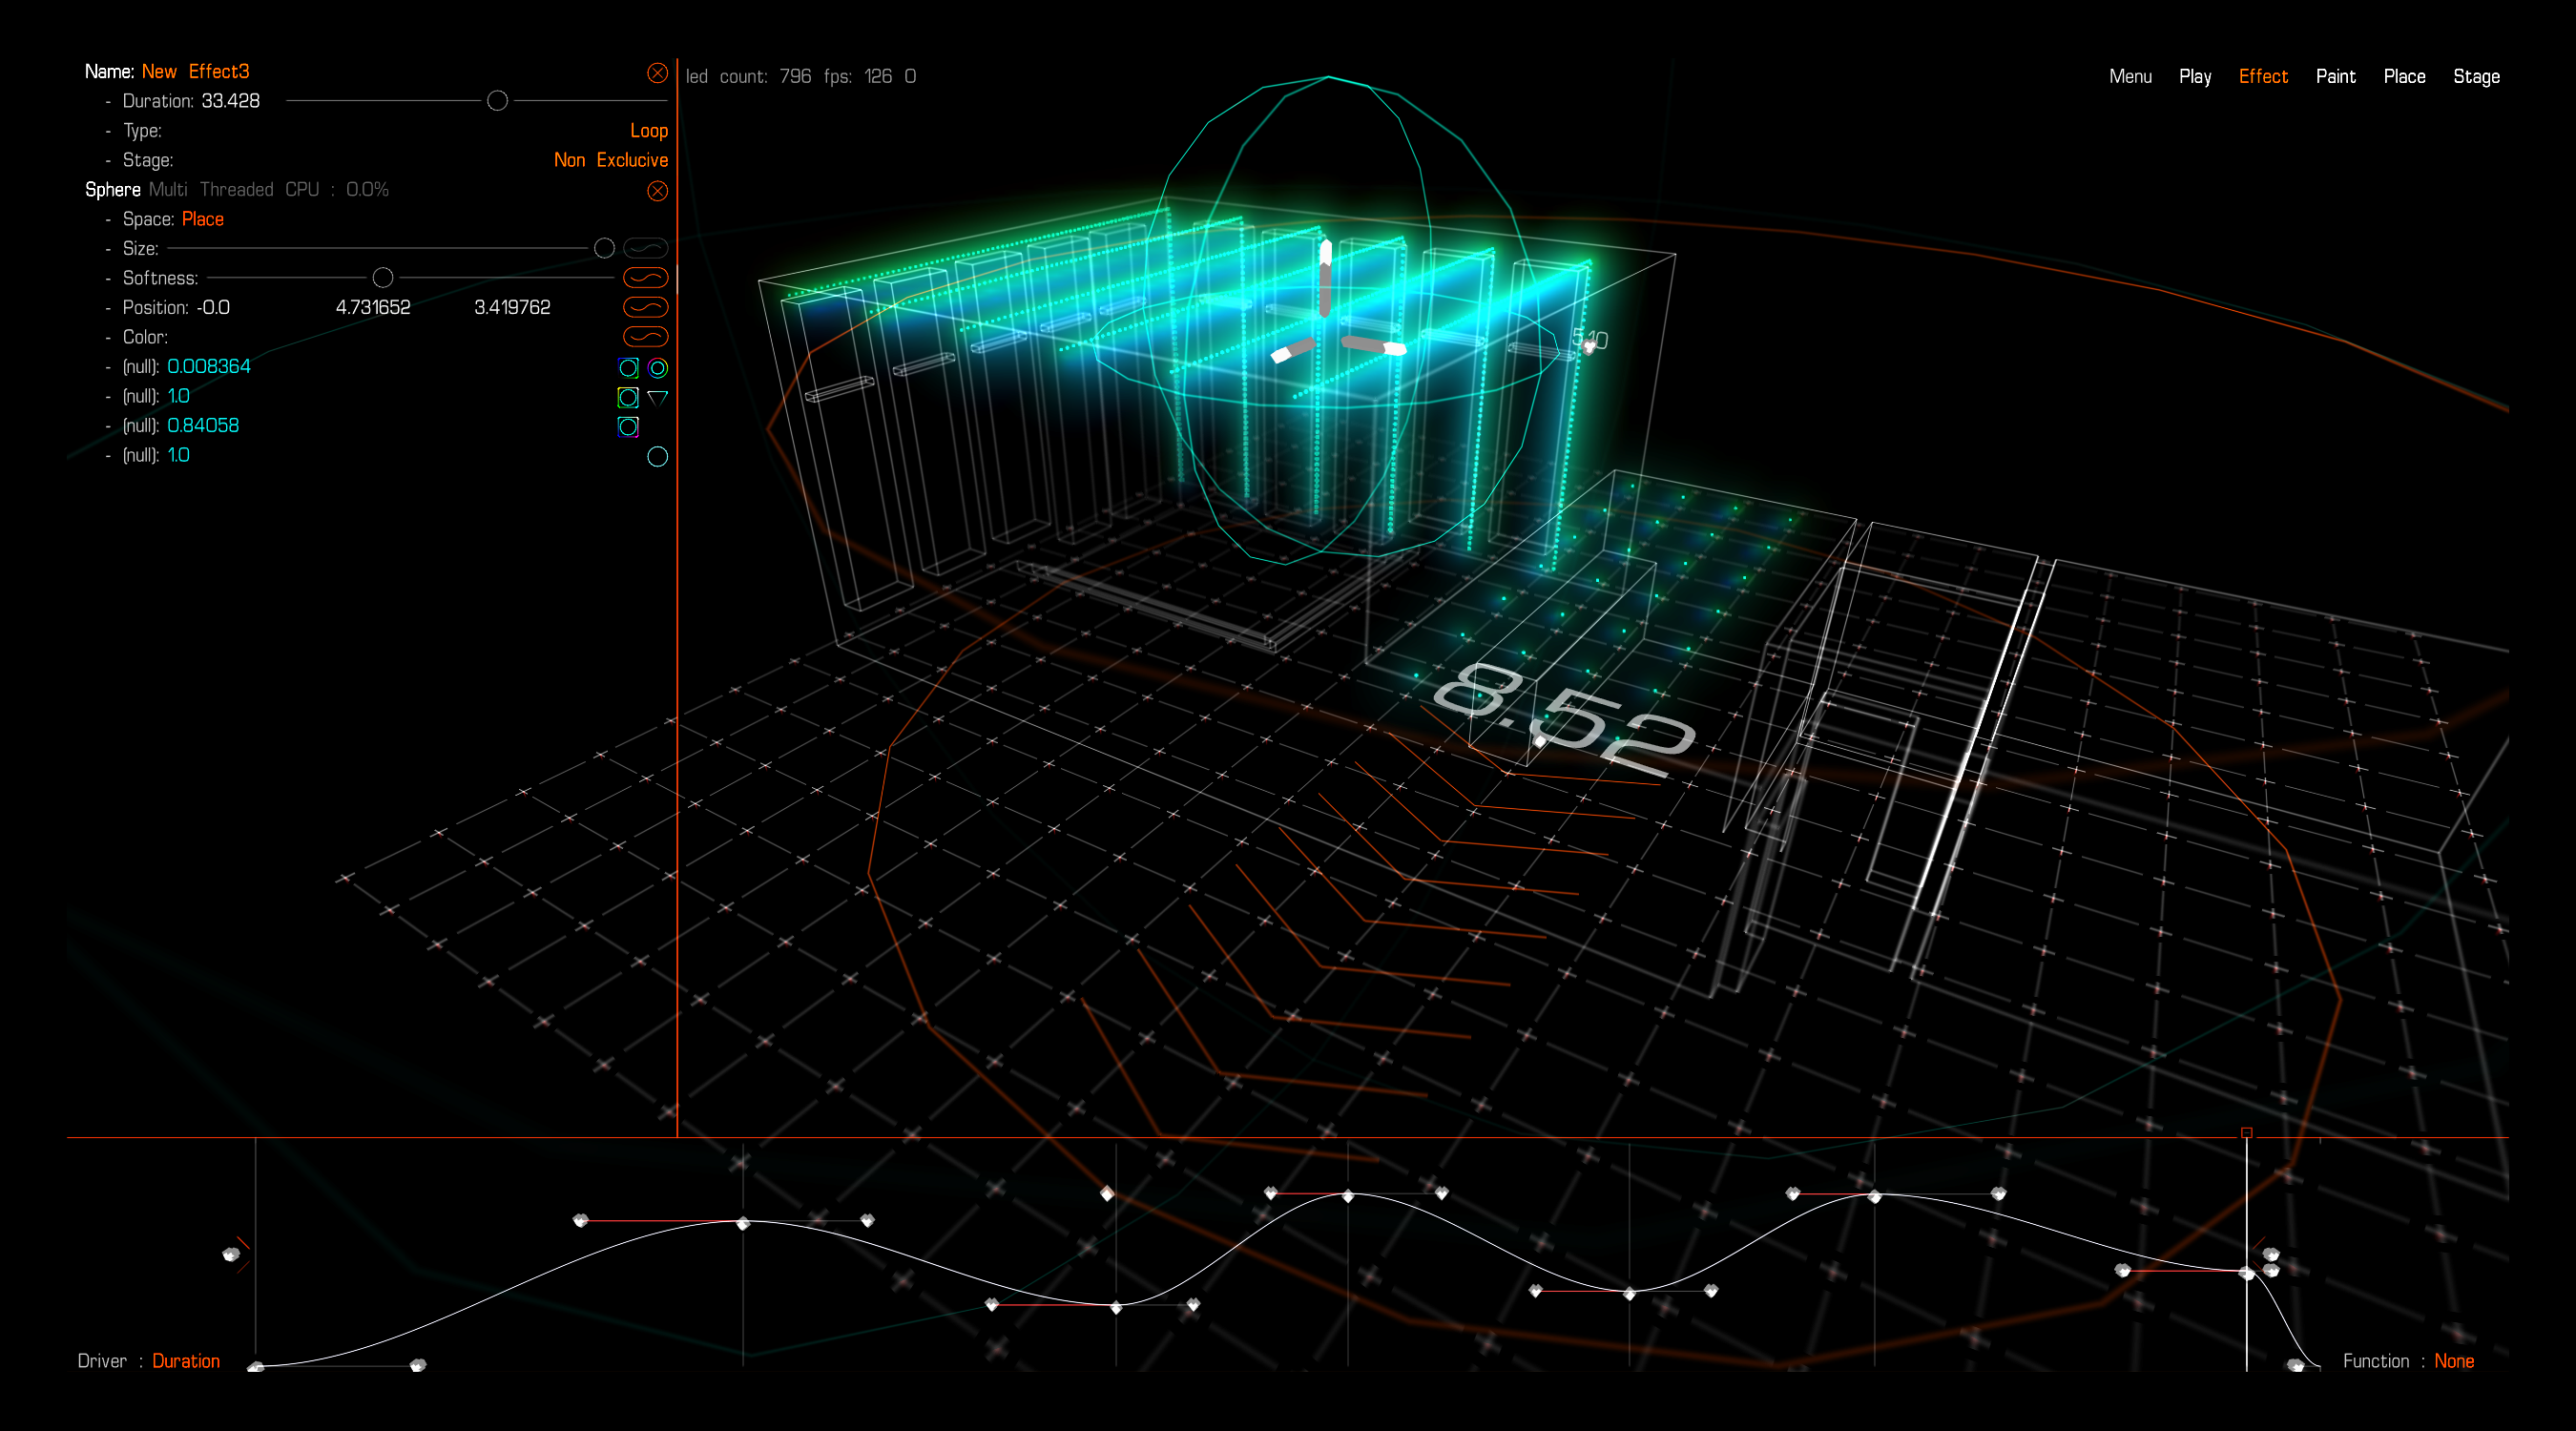
Task: Switch to the Paint mode
Action: (2335, 77)
